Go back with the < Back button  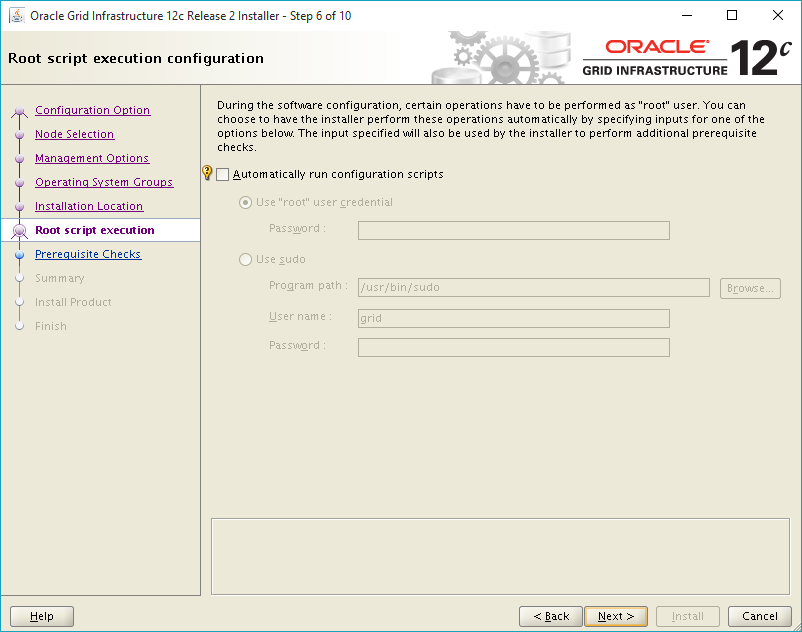[551, 617]
